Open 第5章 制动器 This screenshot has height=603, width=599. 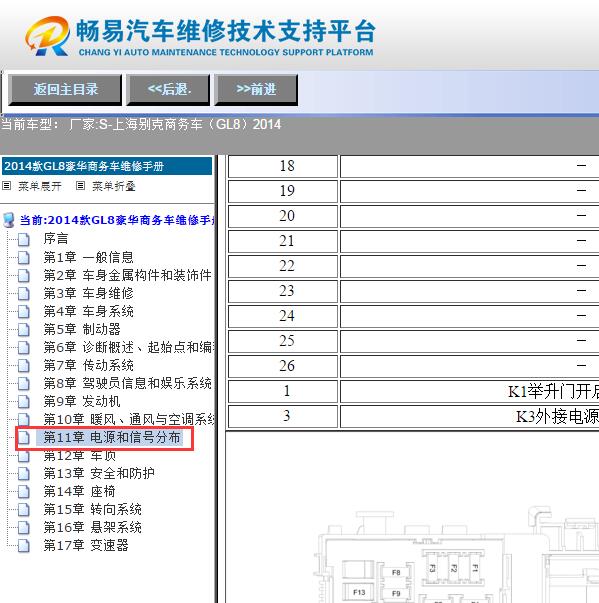(82, 329)
